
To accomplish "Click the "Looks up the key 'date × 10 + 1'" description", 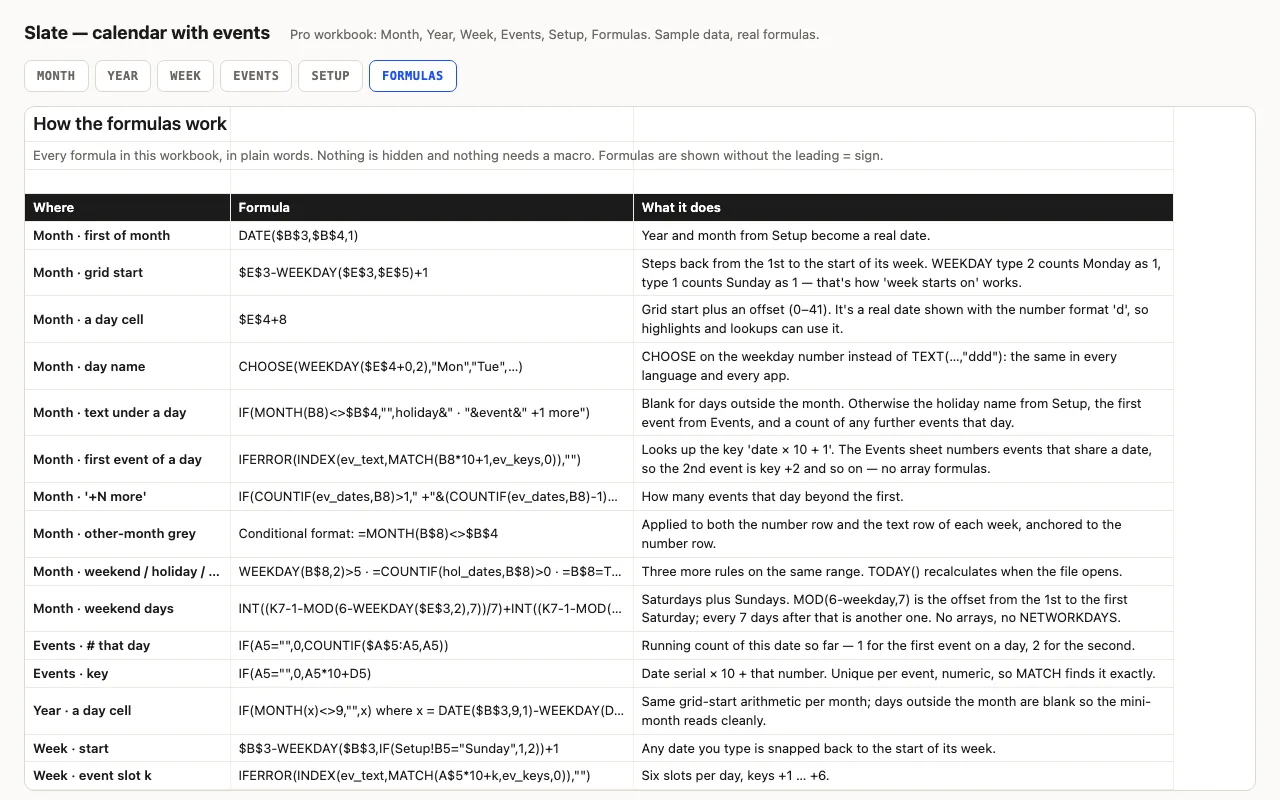I will point(903,459).
